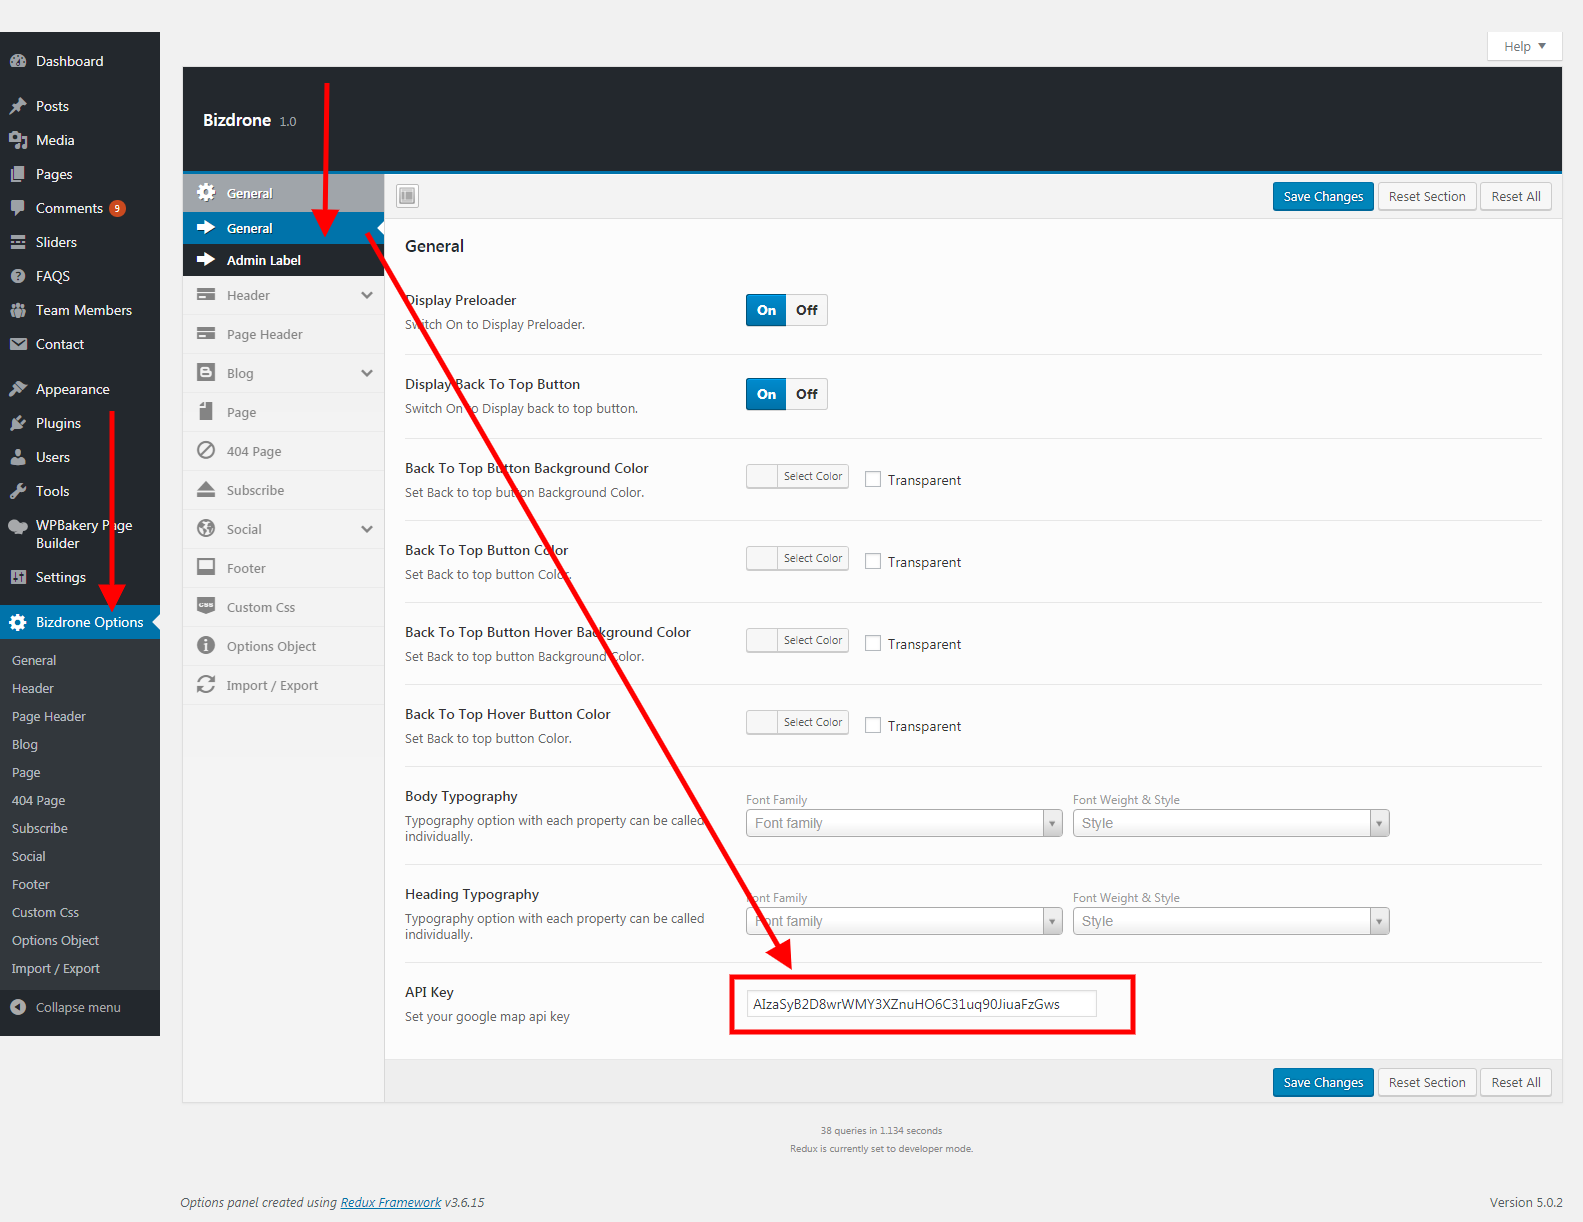Screen dimensions: 1583x1222
Task: Click the Page Header section icon
Action: click(x=206, y=333)
